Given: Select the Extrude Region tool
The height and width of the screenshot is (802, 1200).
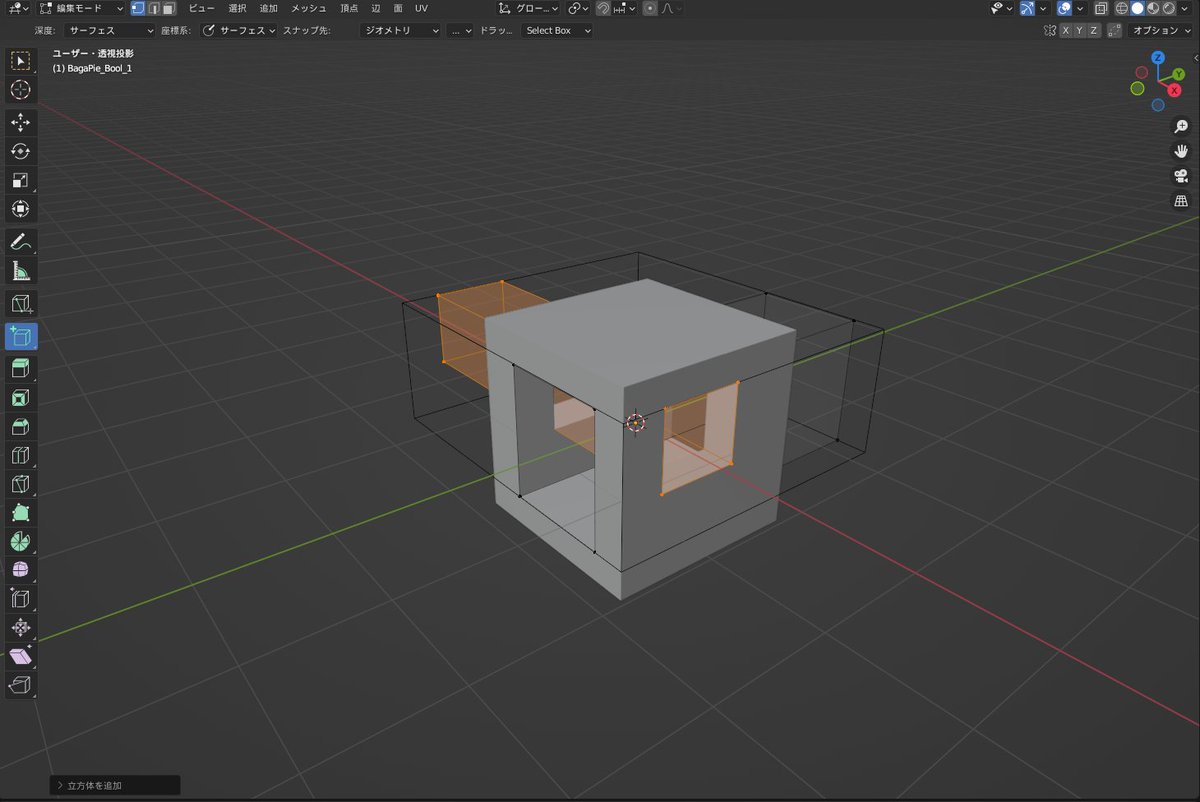Looking at the screenshot, I should [20, 368].
